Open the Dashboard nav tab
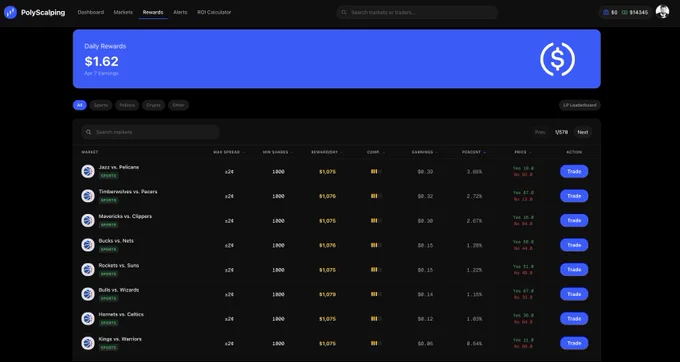The height and width of the screenshot is (362, 680). [91, 13]
